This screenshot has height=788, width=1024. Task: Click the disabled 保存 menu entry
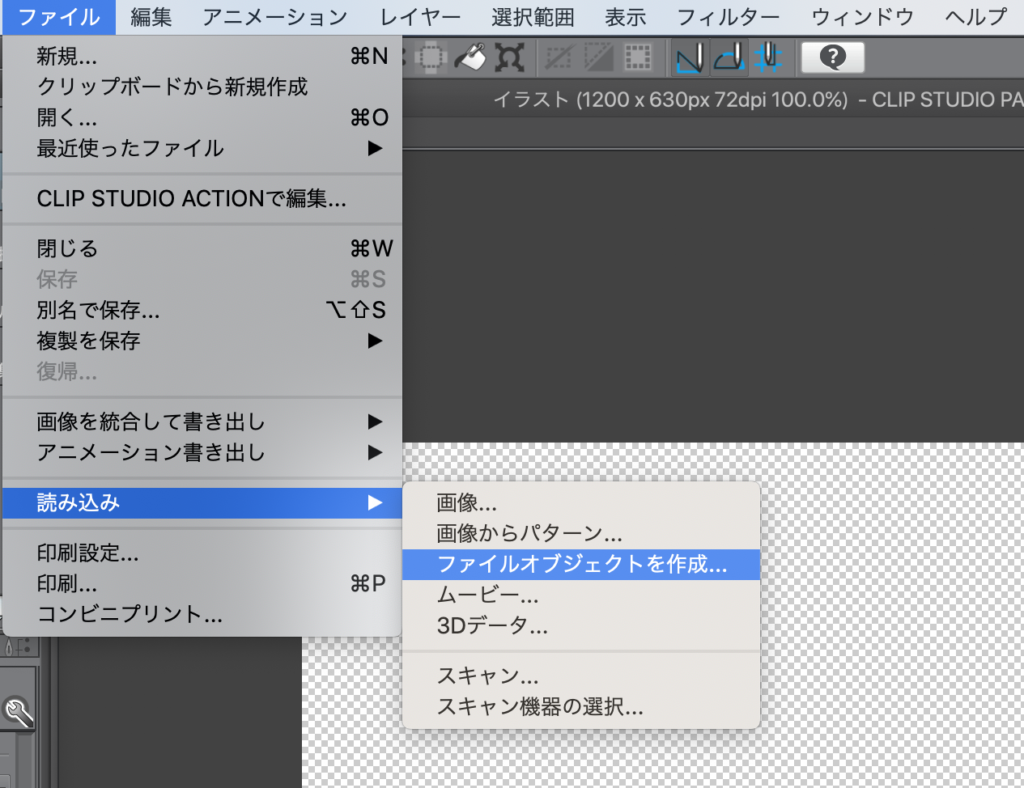(202, 279)
